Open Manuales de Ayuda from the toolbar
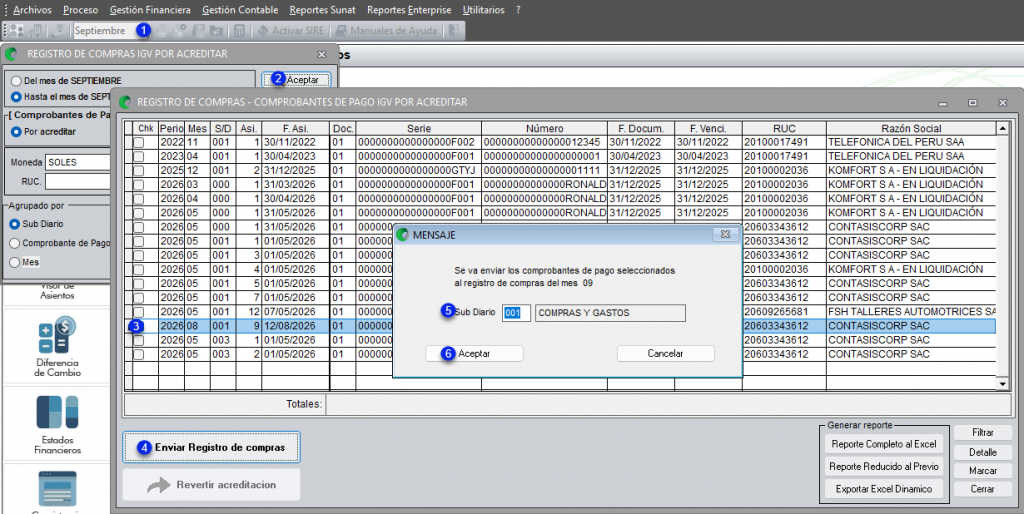 point(386,31)
